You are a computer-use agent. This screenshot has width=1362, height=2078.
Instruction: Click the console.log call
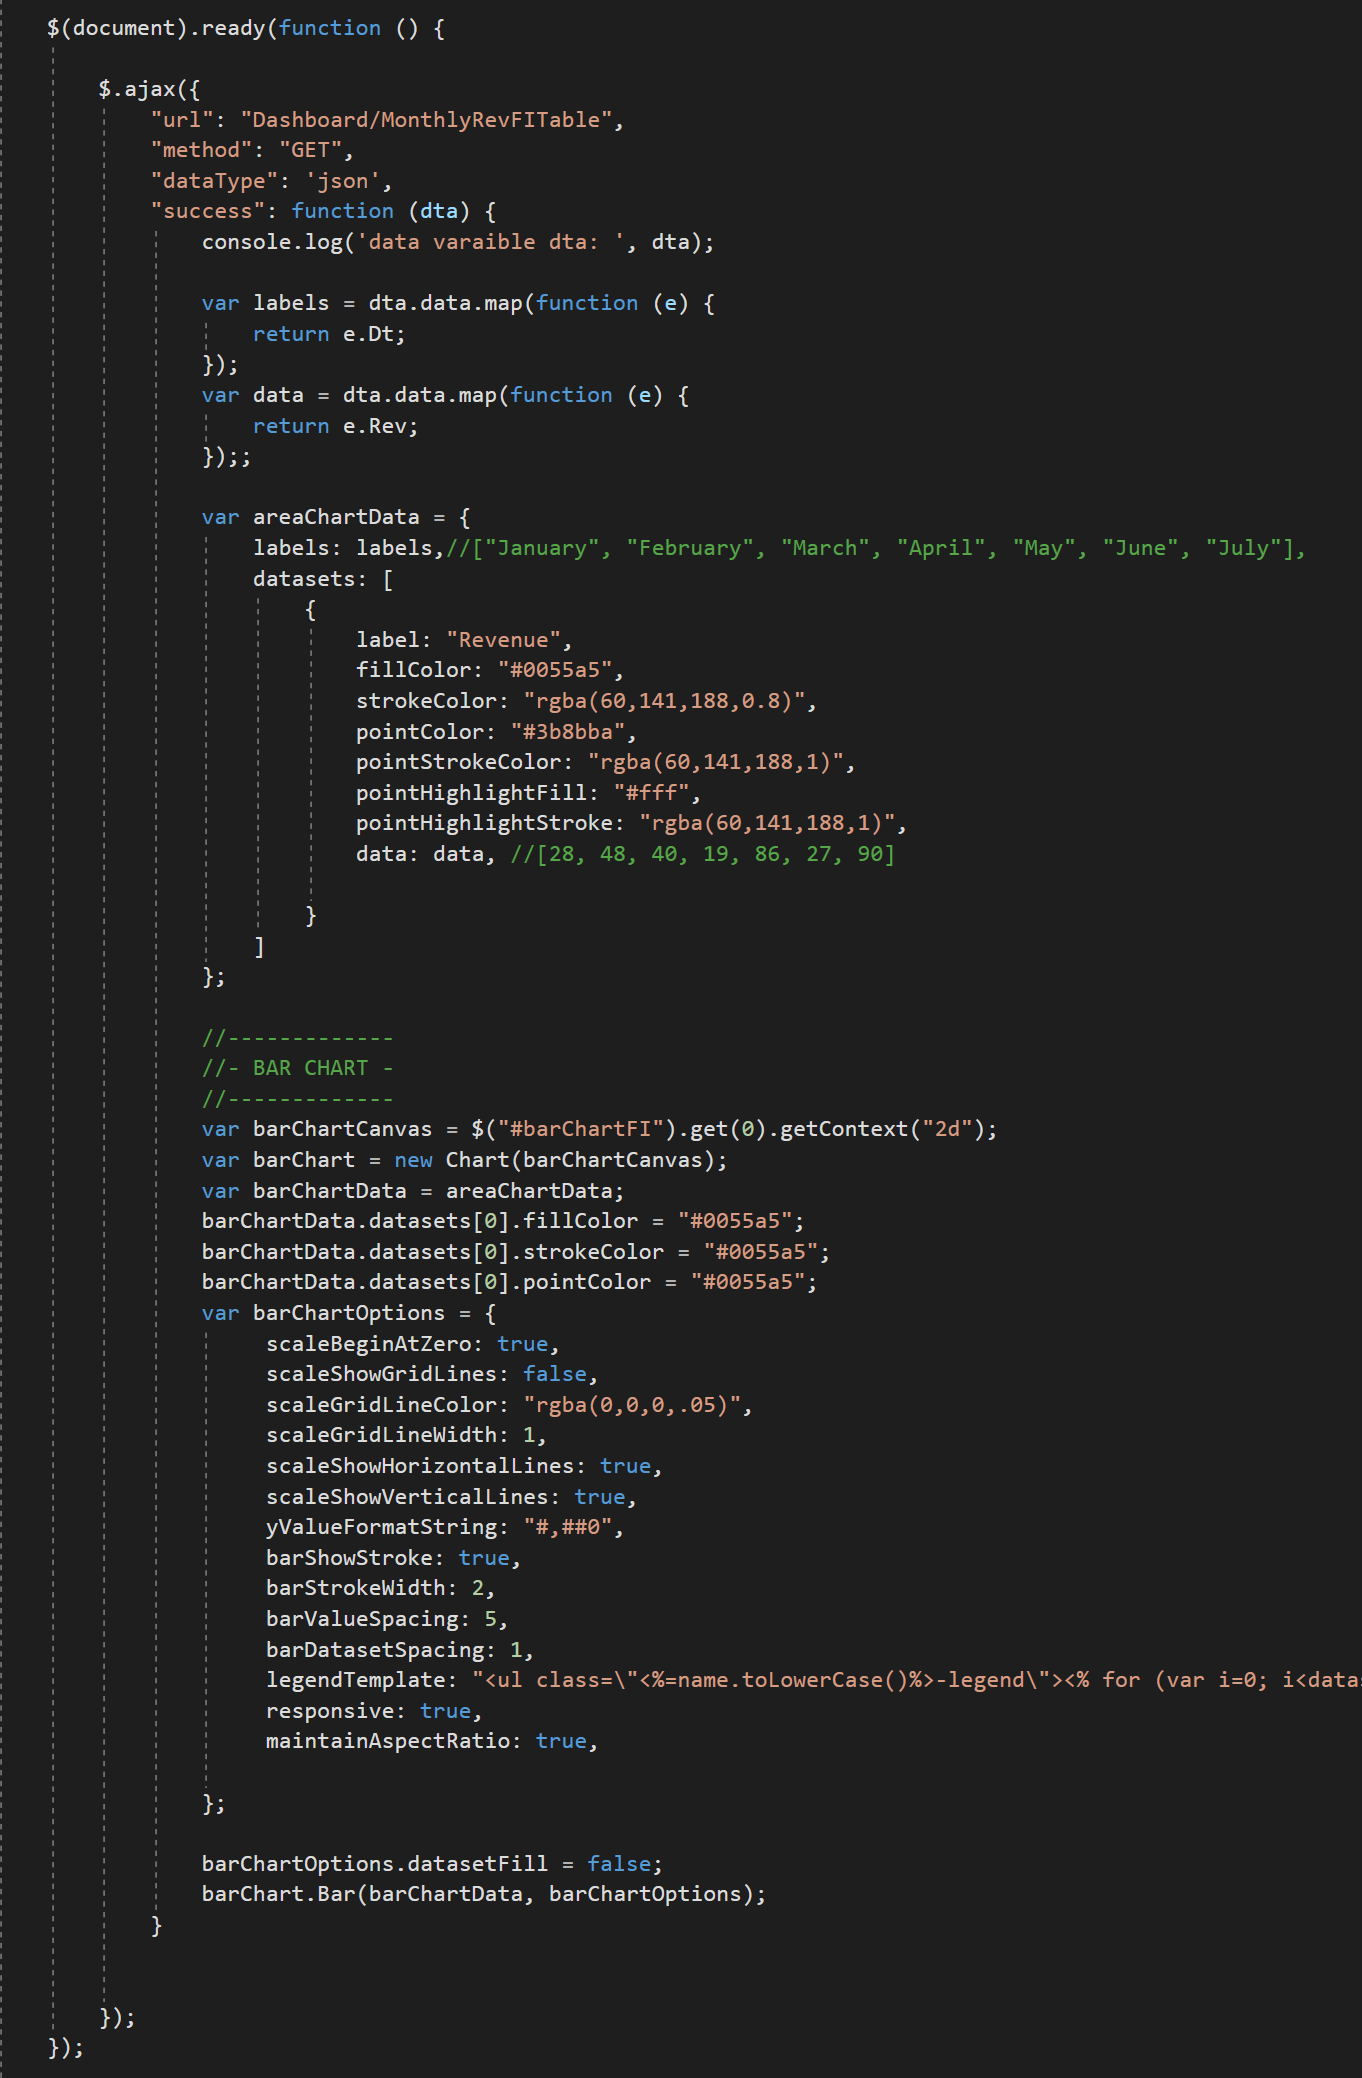click(458, 242)
